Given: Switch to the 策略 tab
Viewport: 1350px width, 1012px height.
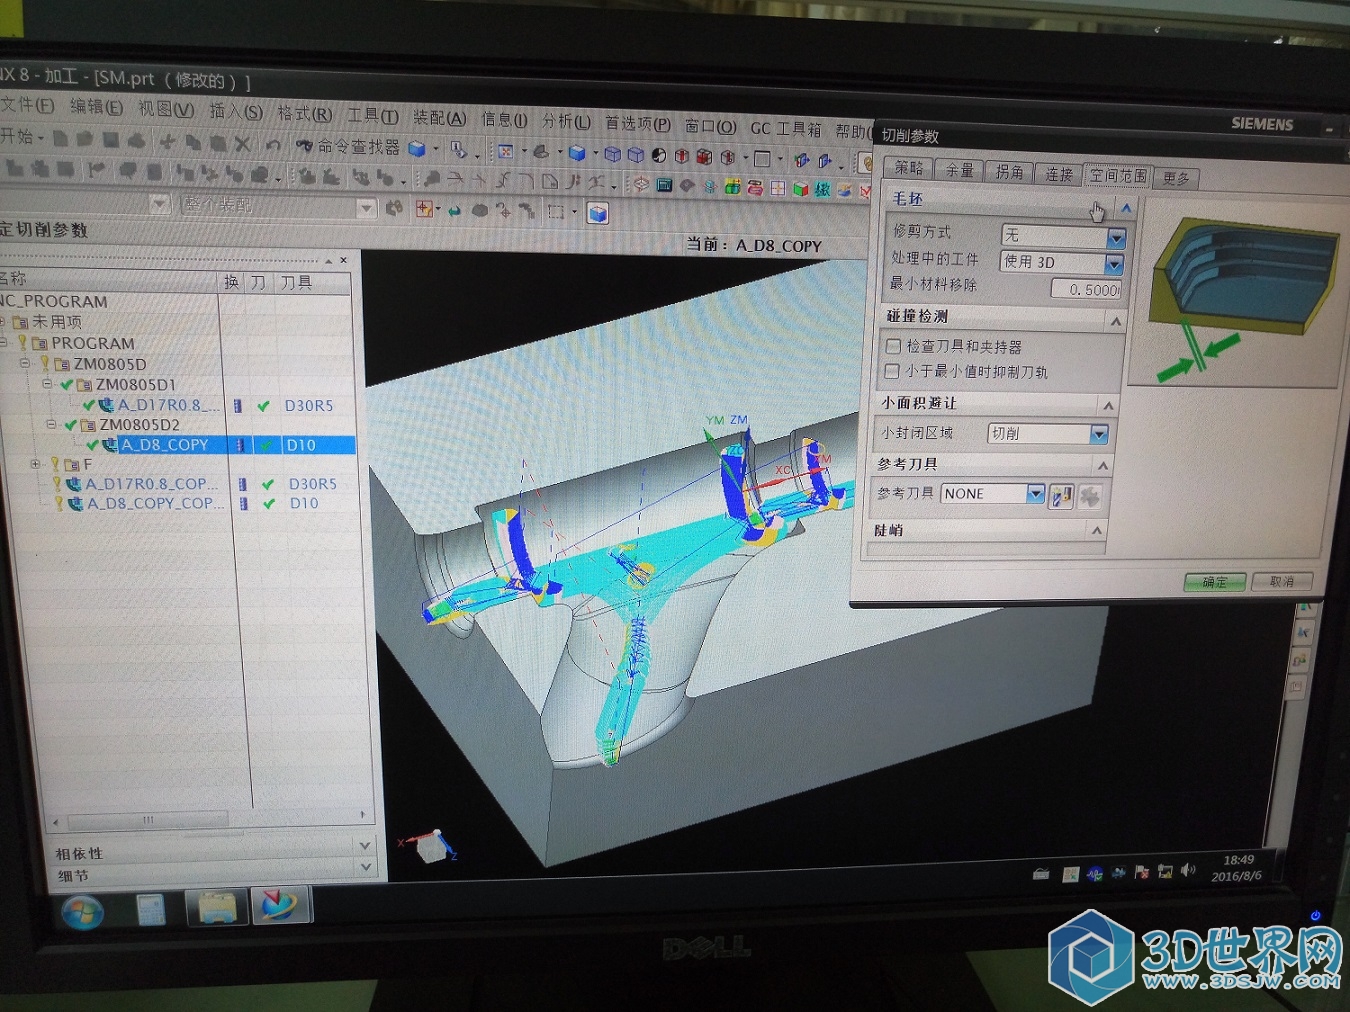Looking at the screenshot, I should [908, 168].
